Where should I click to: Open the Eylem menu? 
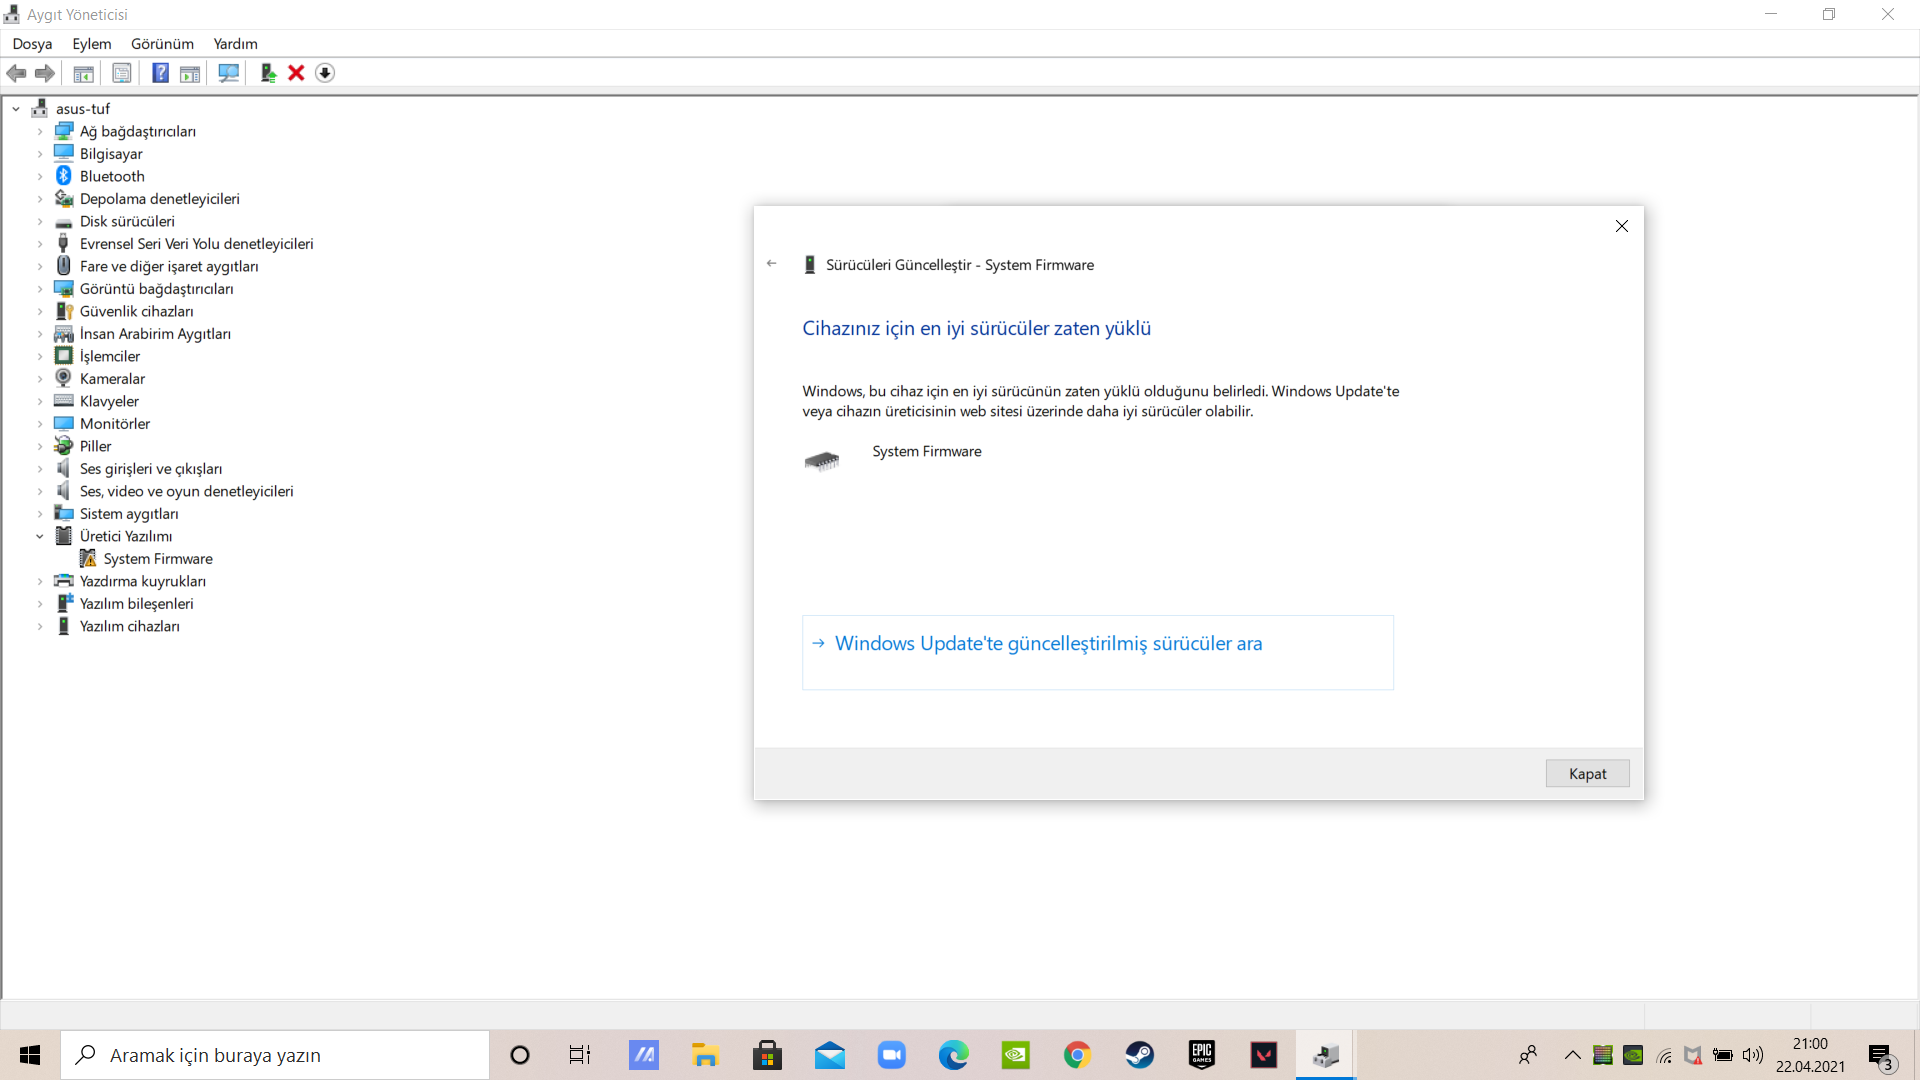click(91, 44)
